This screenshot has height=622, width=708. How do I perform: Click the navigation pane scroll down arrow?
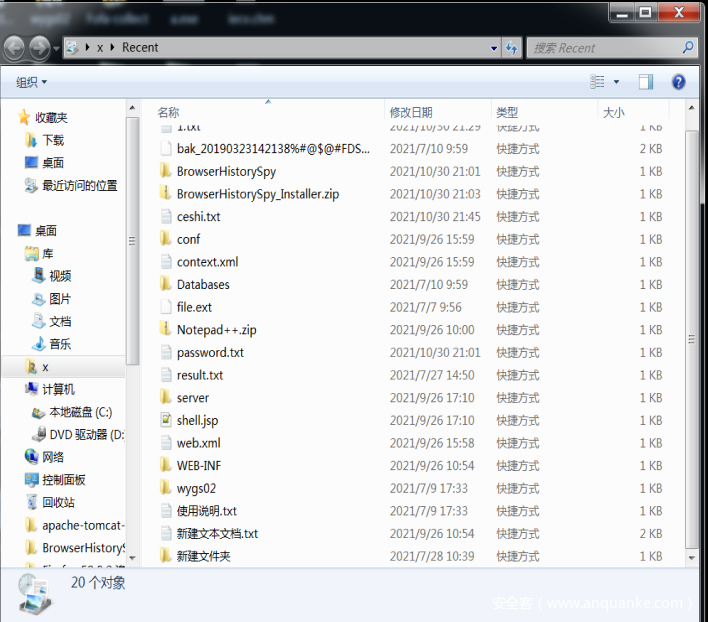[x=132, y=559]
